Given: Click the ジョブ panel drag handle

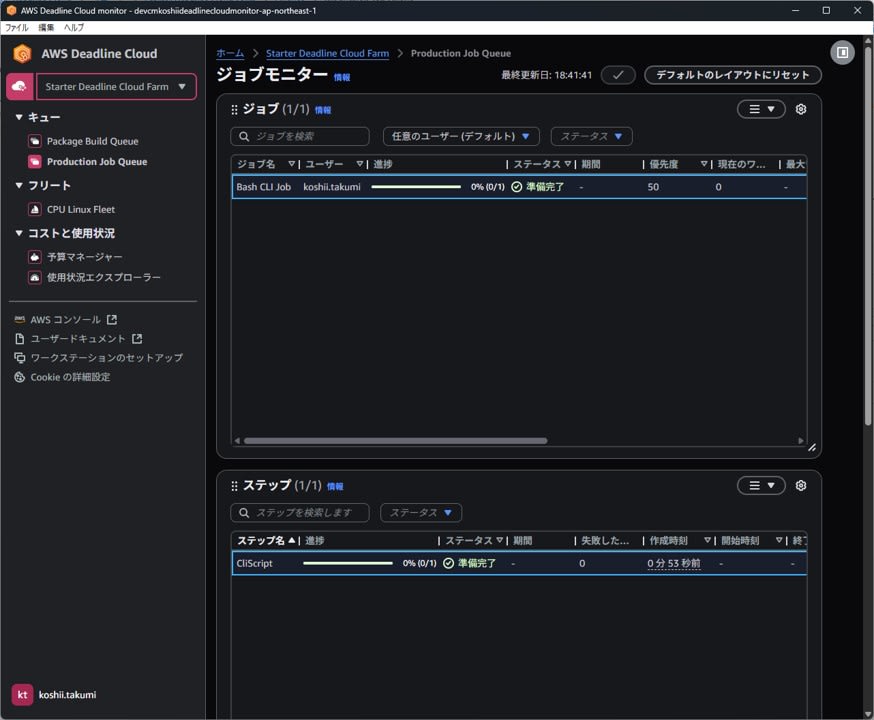Looking at the screenshot, I should tap(234, 110).
